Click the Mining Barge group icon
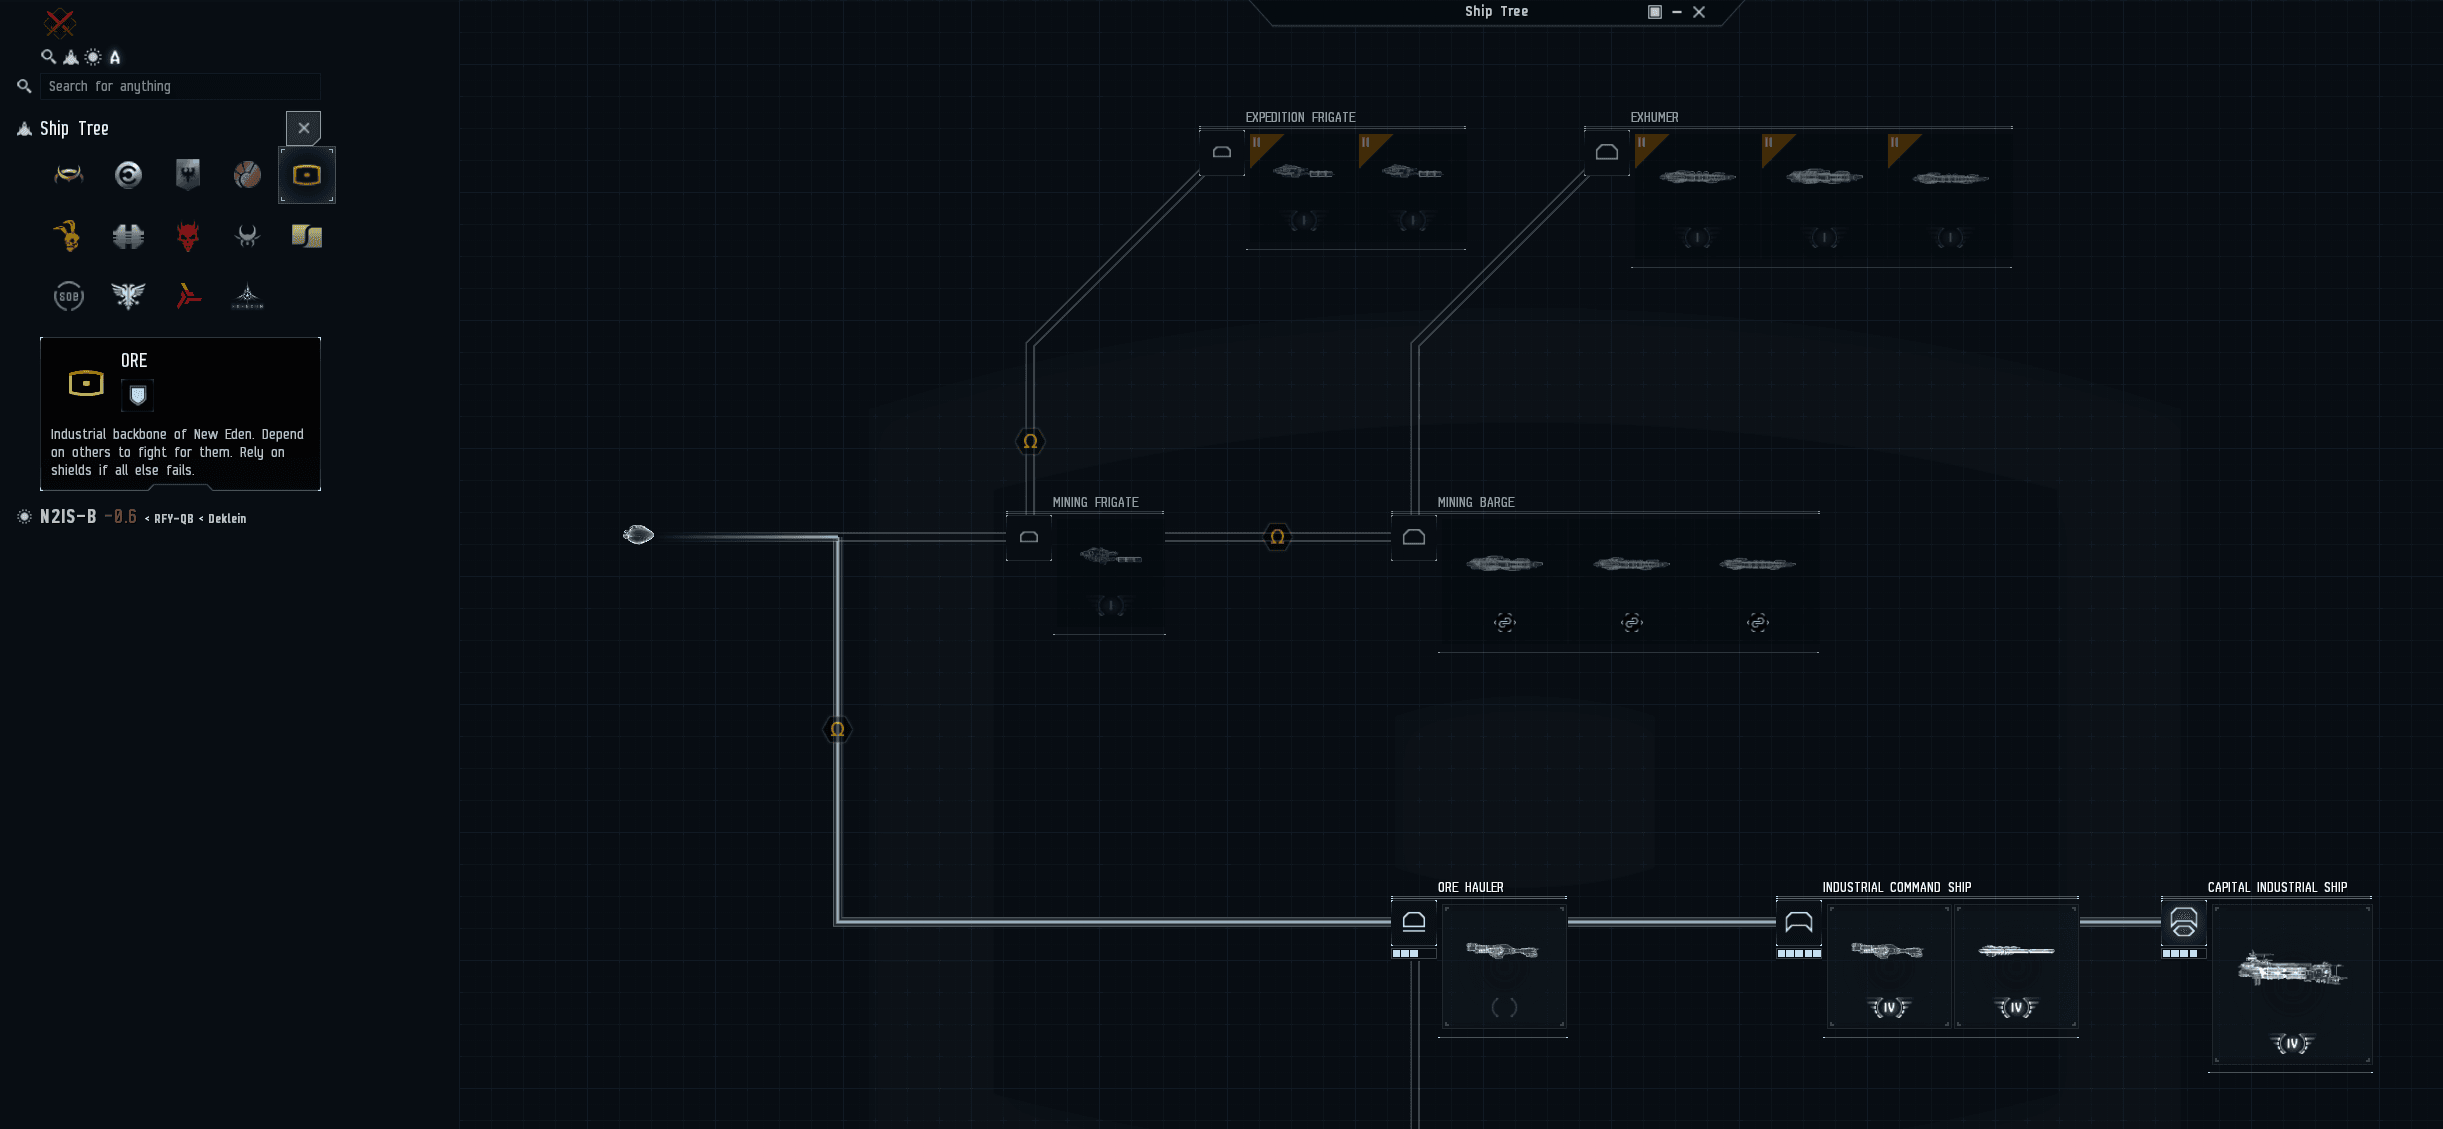The image size is (2443, 1129). coord(1414,537)
